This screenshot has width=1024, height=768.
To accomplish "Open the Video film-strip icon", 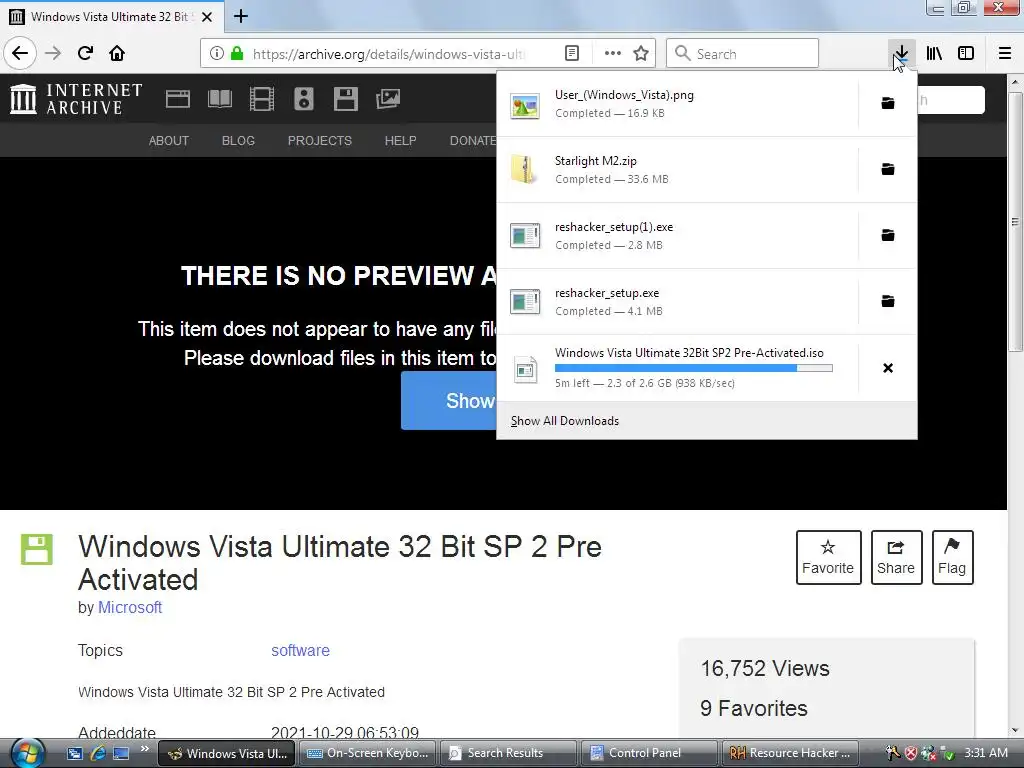I will 262,99.
